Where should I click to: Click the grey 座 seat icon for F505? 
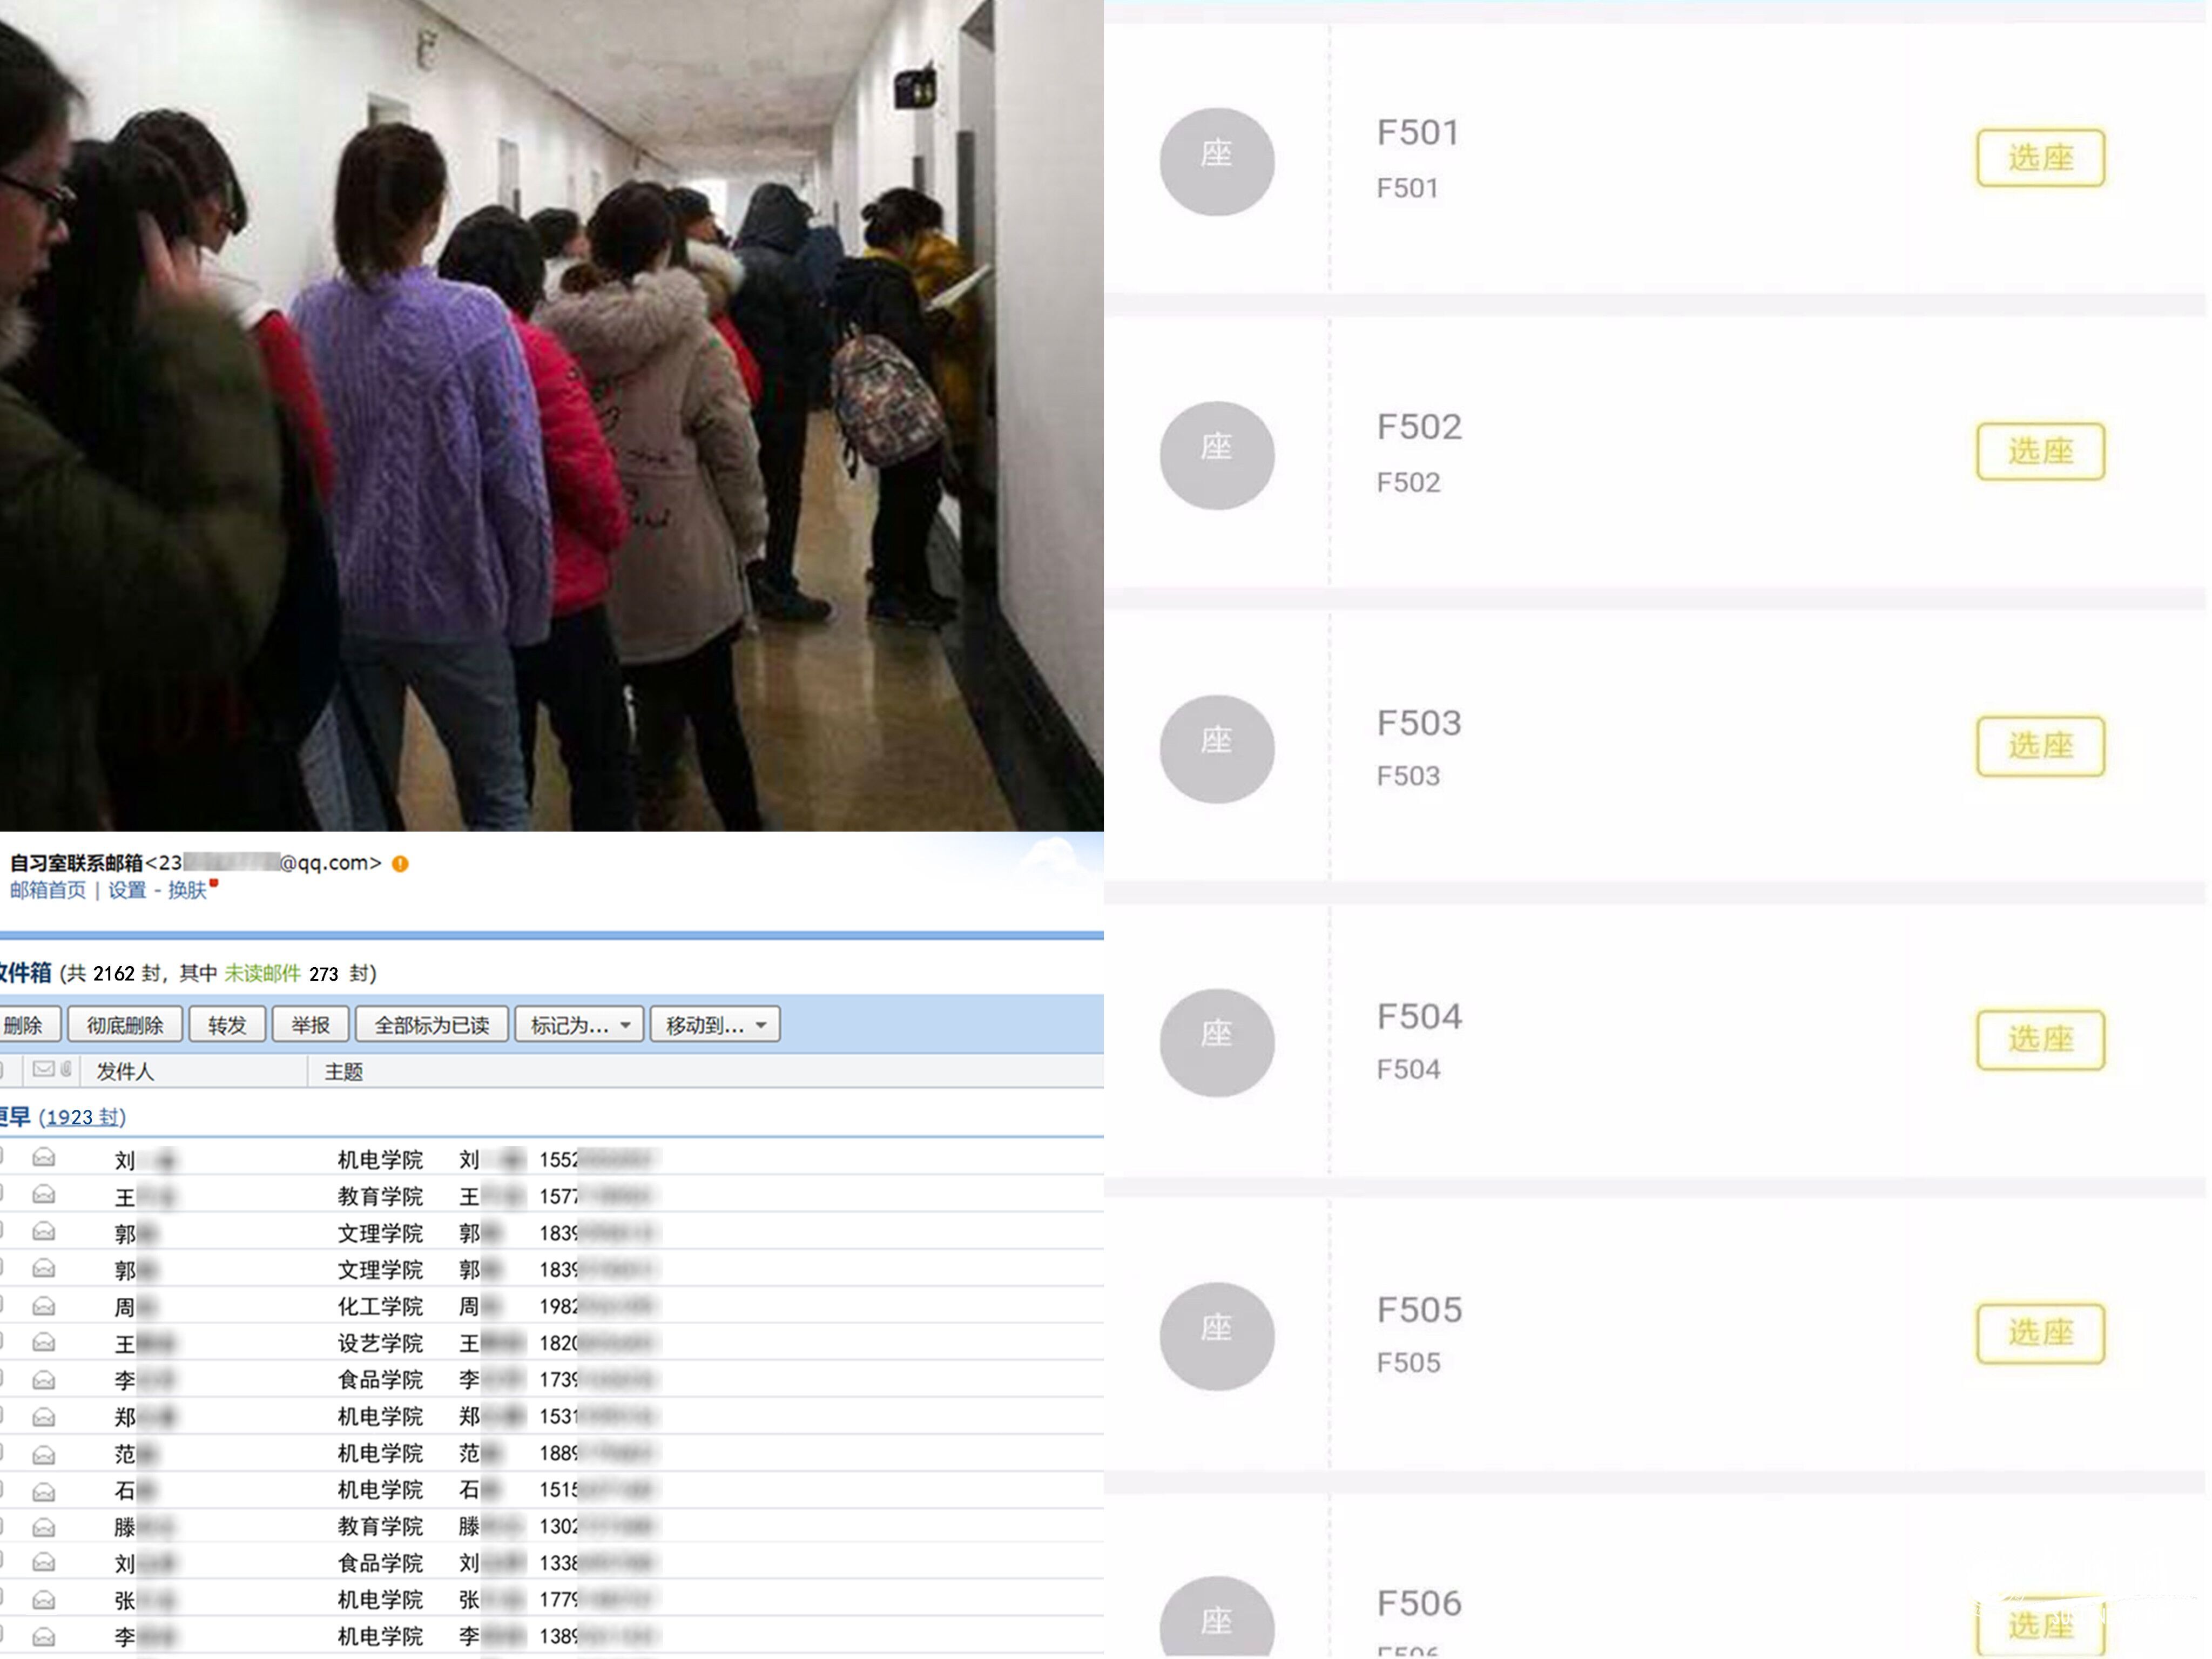[x=1216, y=1336]
